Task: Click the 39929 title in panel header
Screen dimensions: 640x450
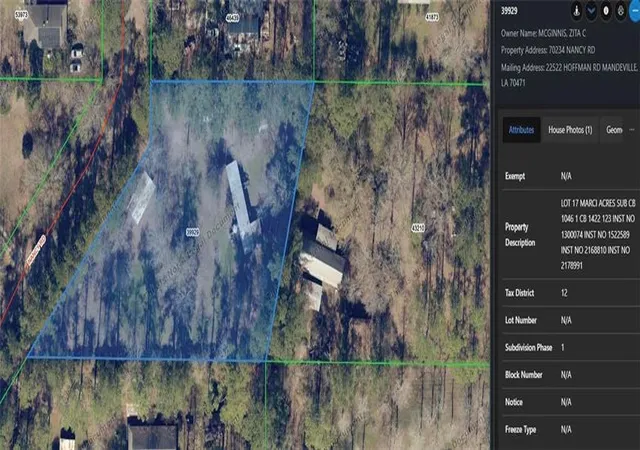Action: [509, 11]
